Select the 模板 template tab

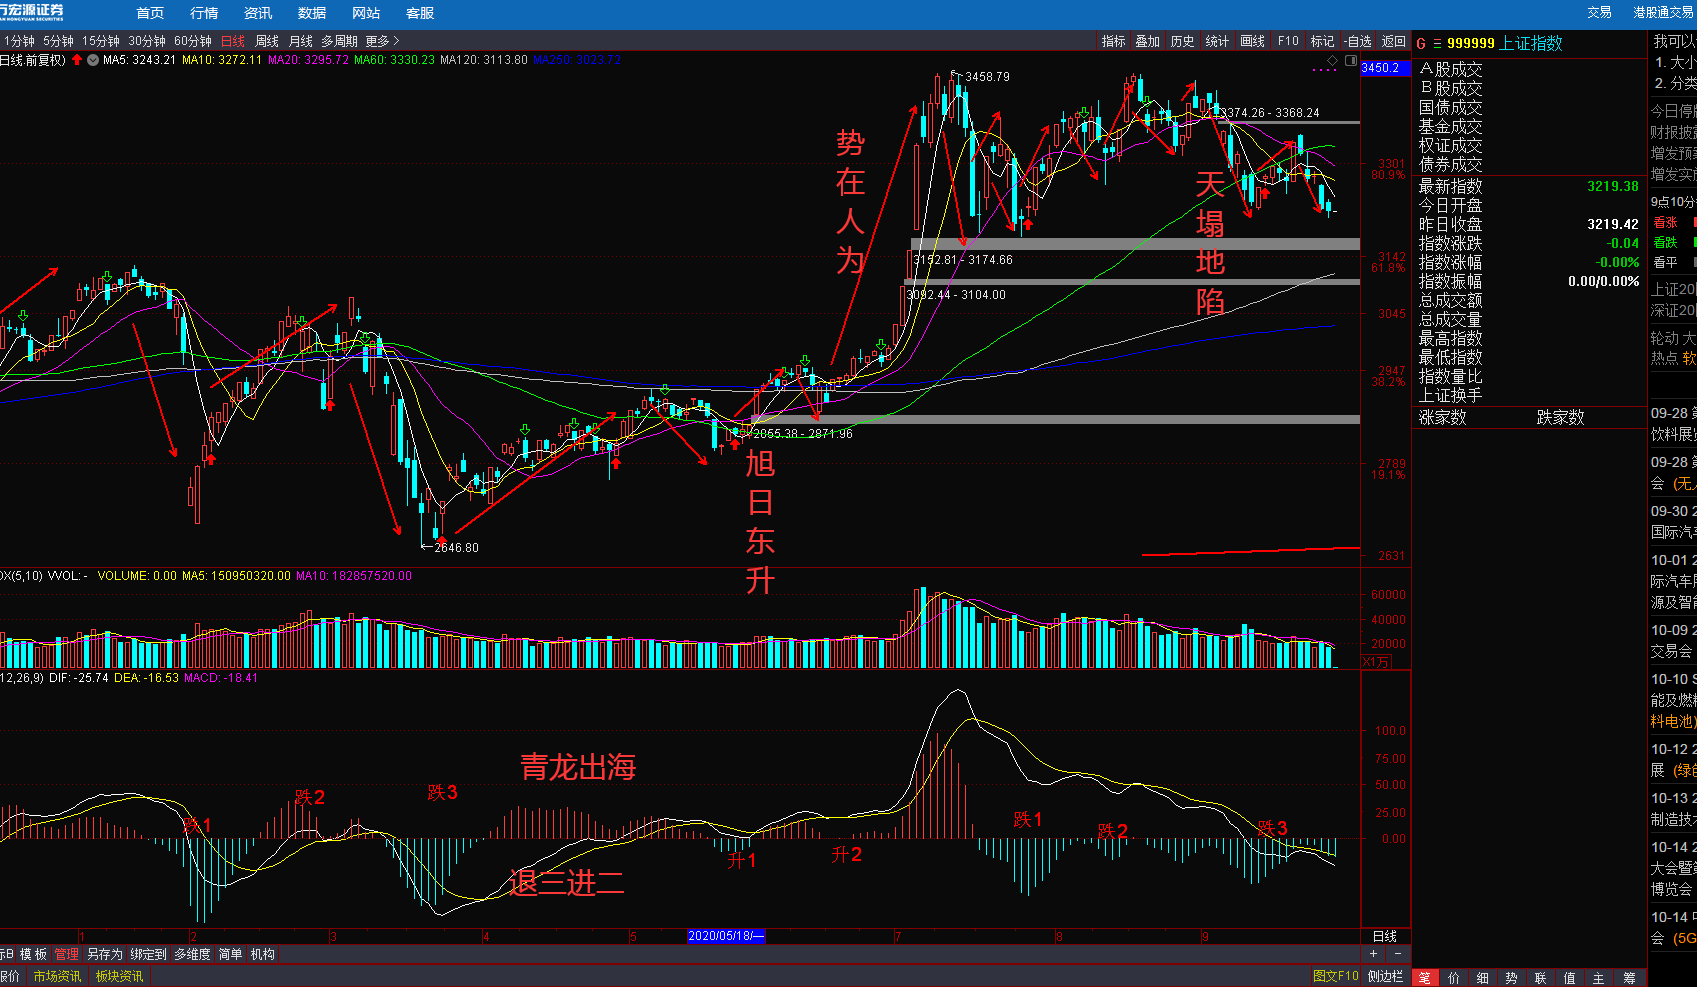point(33,955)
